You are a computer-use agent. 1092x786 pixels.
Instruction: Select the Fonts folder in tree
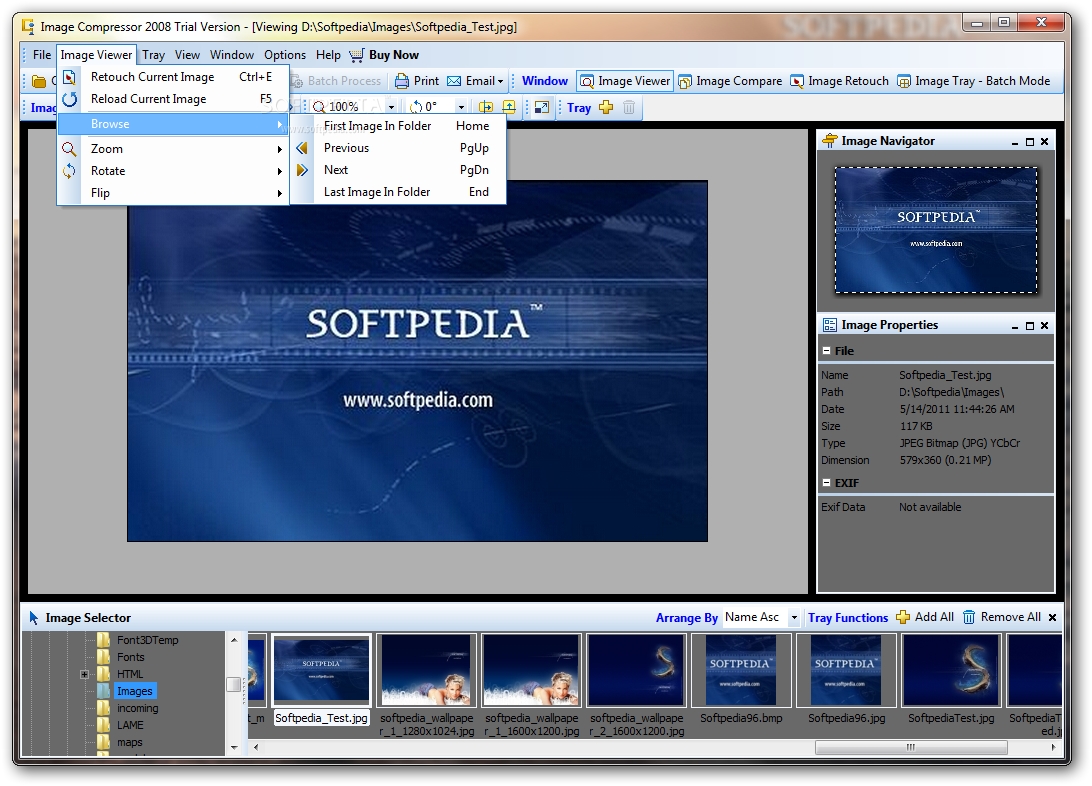point(130,657)
